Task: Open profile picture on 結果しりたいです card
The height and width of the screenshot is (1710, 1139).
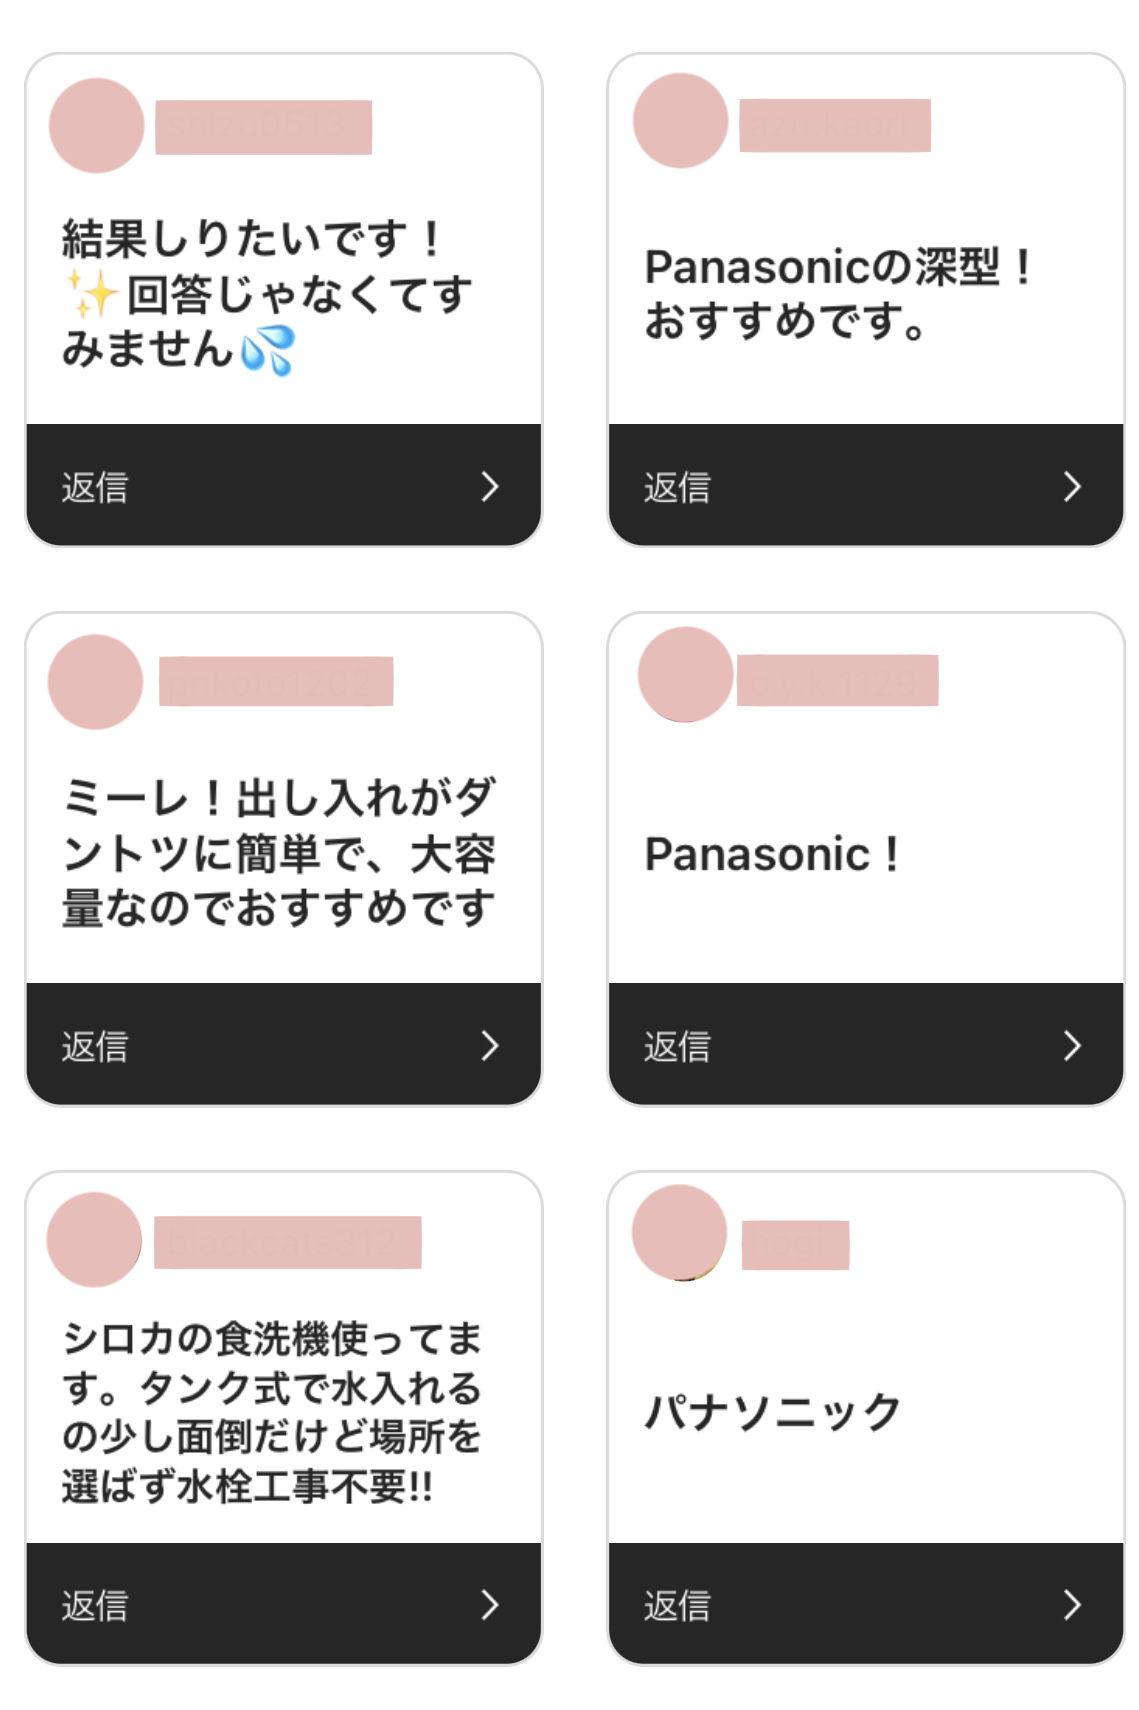Action: 97,126
